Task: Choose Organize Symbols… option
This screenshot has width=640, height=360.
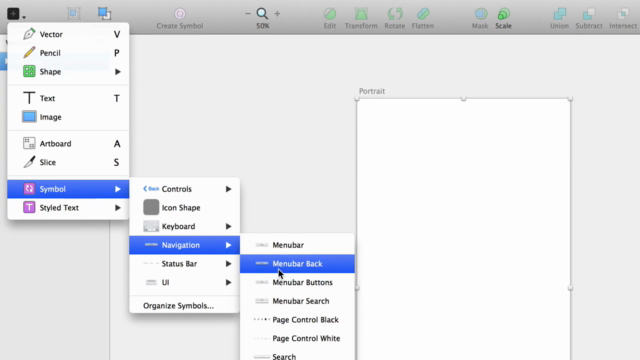Action: 184,306
